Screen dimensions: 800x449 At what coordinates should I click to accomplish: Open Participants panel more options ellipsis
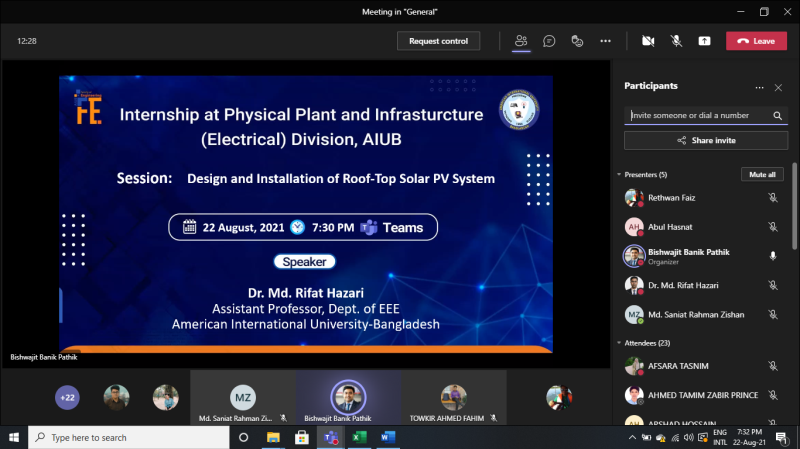pyautogui.click(x=759, y=87)
